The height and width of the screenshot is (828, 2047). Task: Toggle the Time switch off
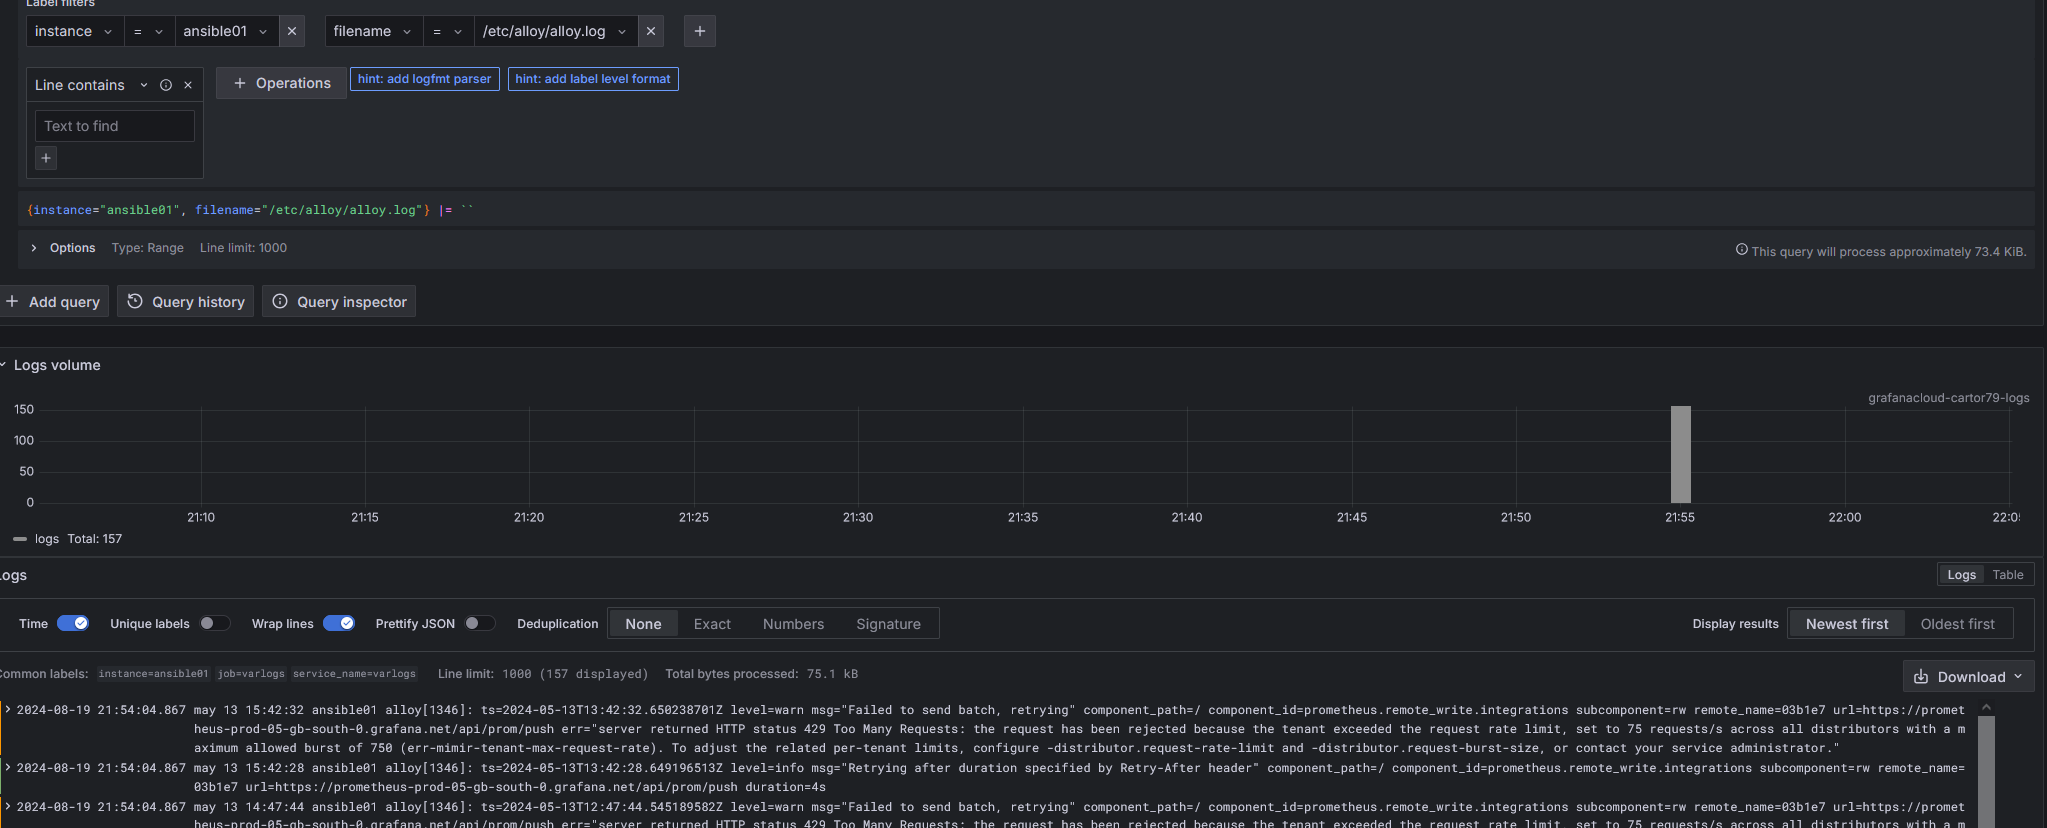tap(73, 623)
